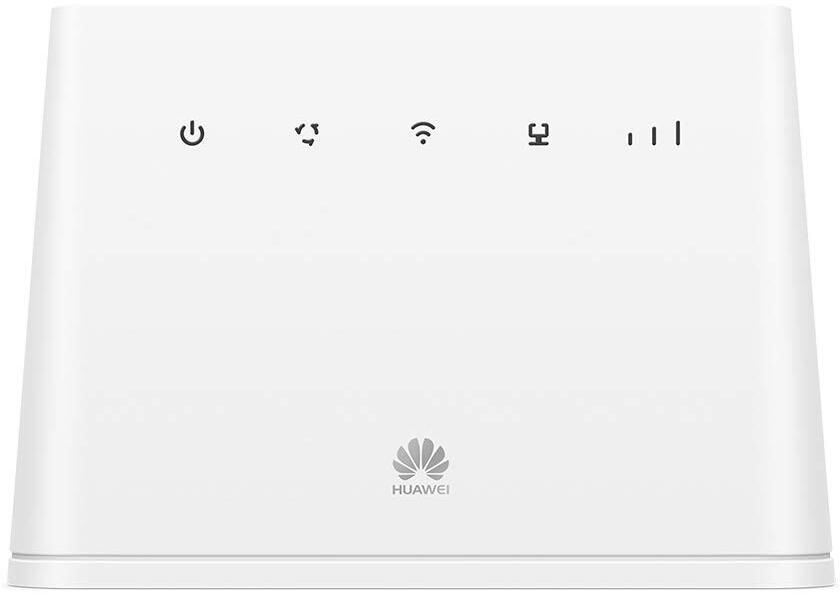840x594 pixels.
Task: Click the dot beneath the Wi-Fi arcs
Action: pos(423,142)
